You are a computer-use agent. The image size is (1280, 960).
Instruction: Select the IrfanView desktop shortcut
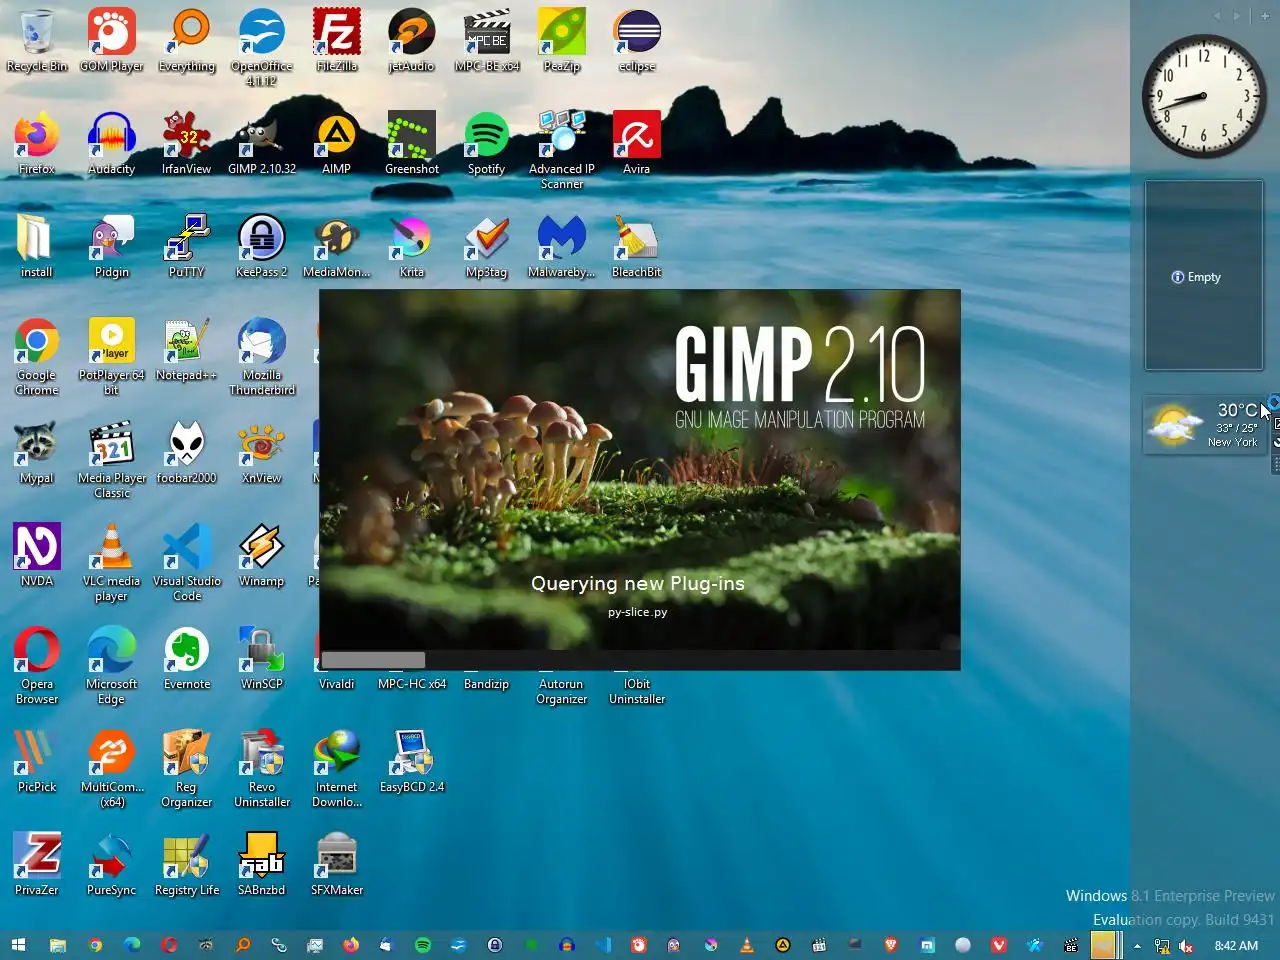187,143
